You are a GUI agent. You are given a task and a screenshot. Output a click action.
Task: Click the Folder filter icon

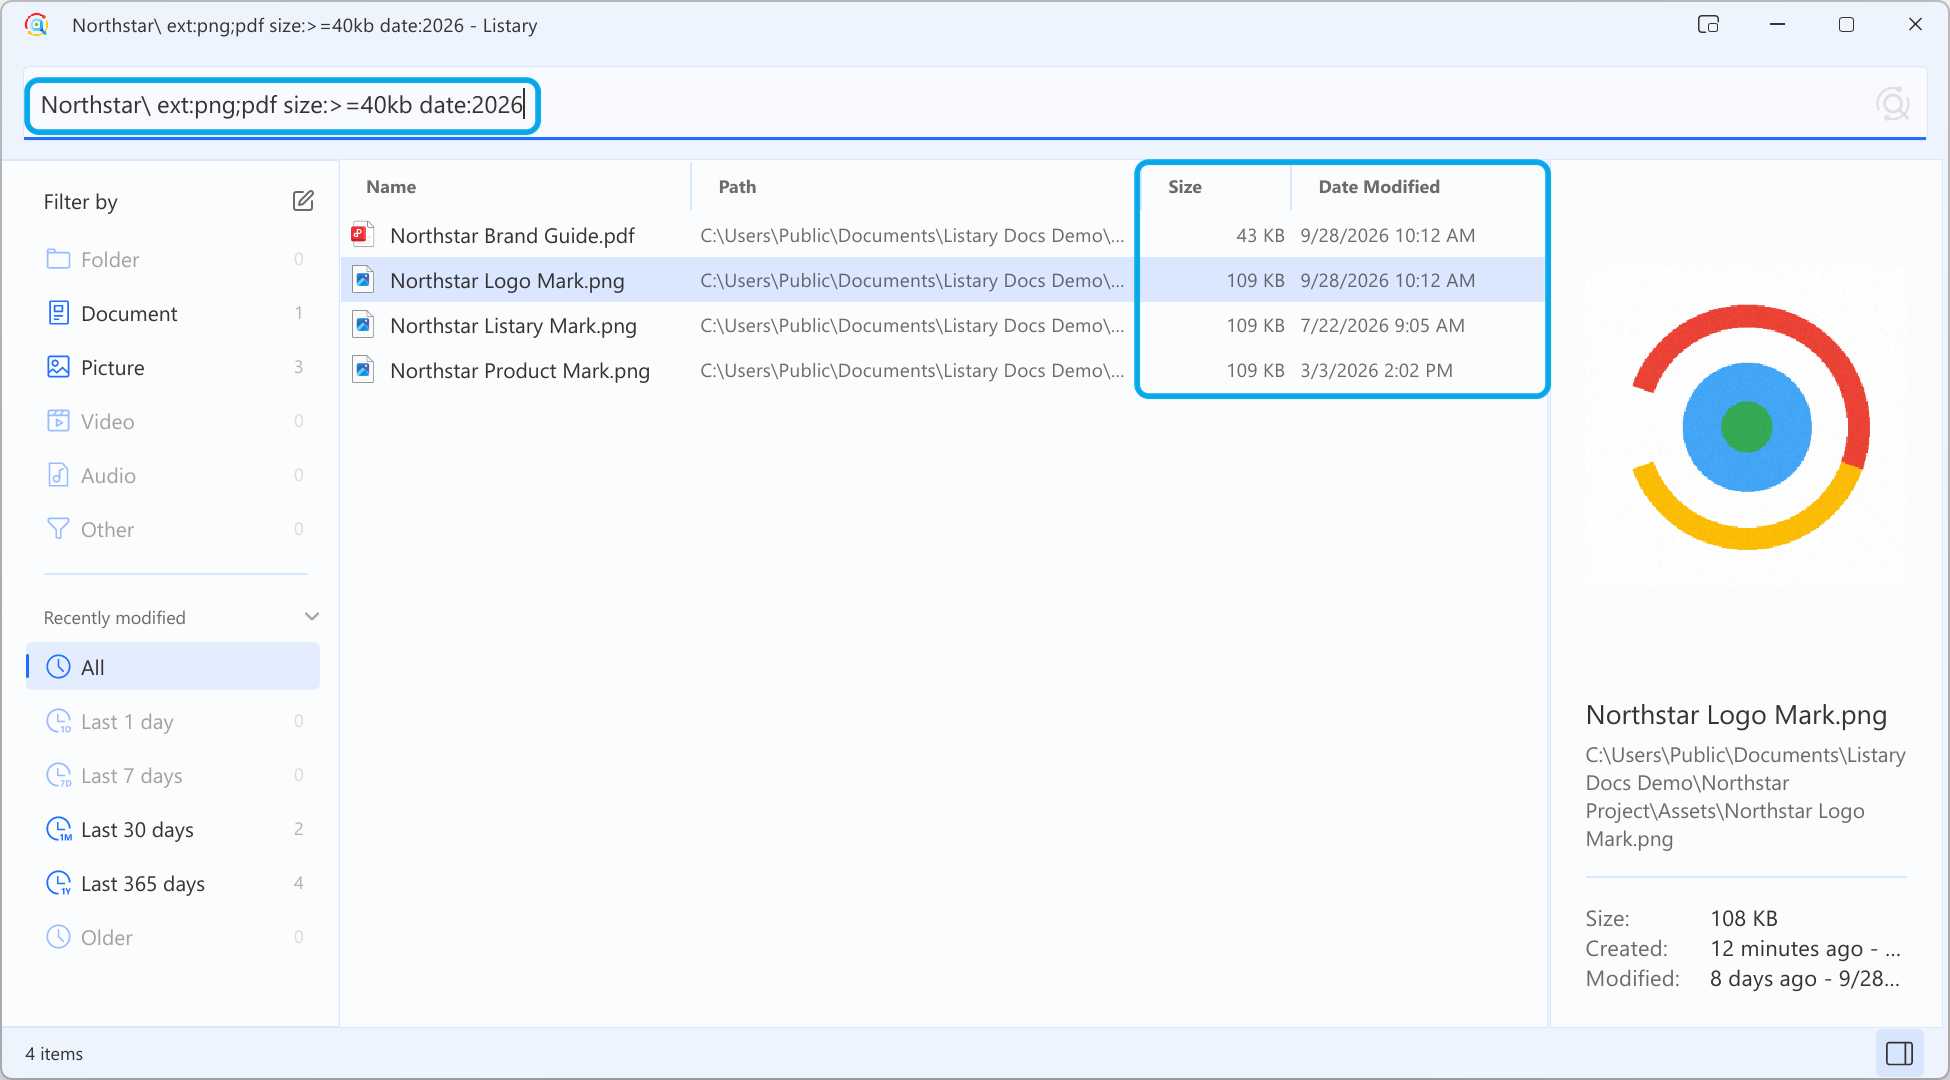click(x=59, y=259)
